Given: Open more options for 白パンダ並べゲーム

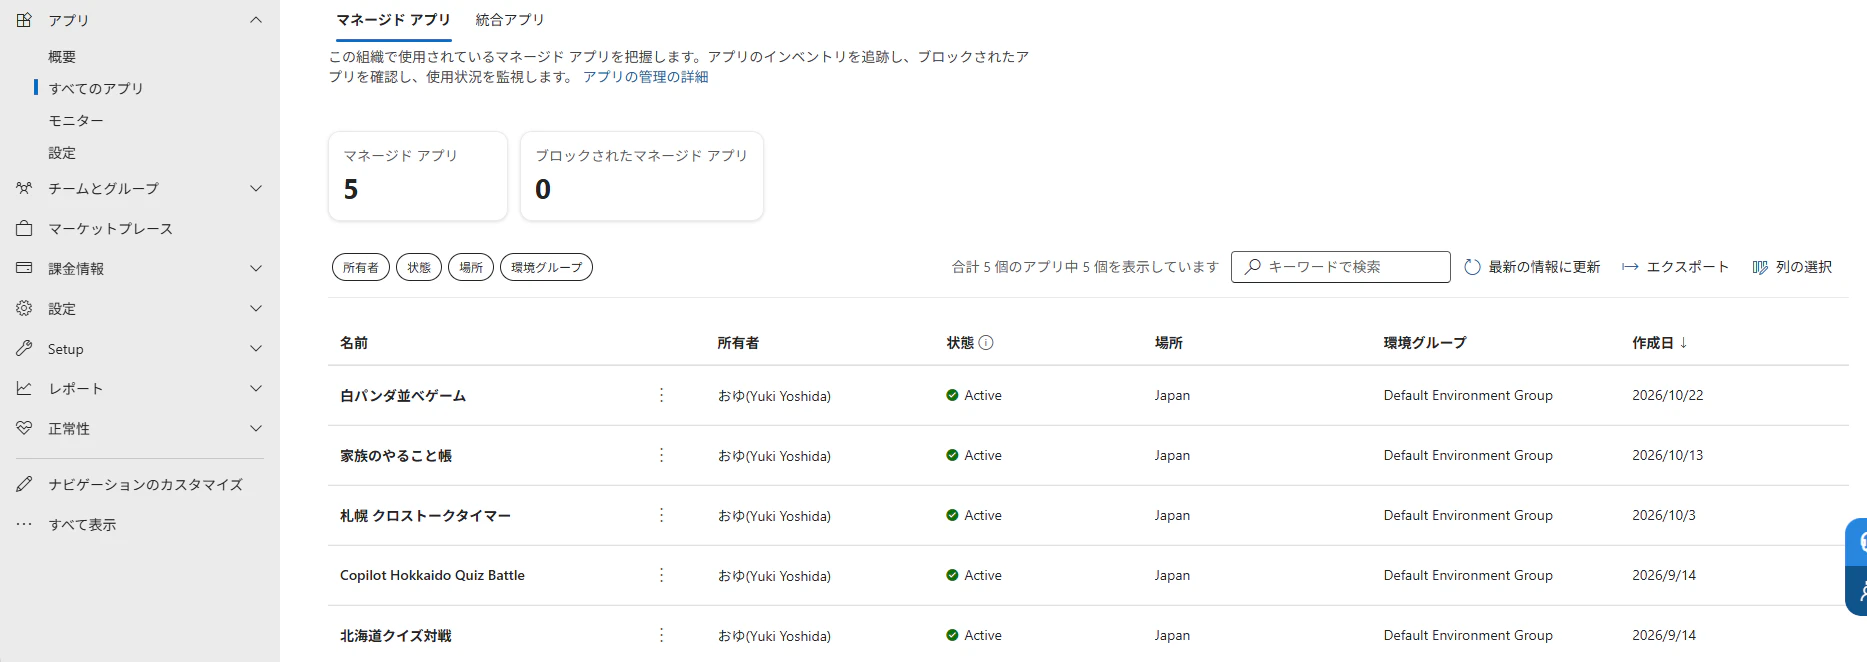Looking at the screenshot, I should pos(661,395).
